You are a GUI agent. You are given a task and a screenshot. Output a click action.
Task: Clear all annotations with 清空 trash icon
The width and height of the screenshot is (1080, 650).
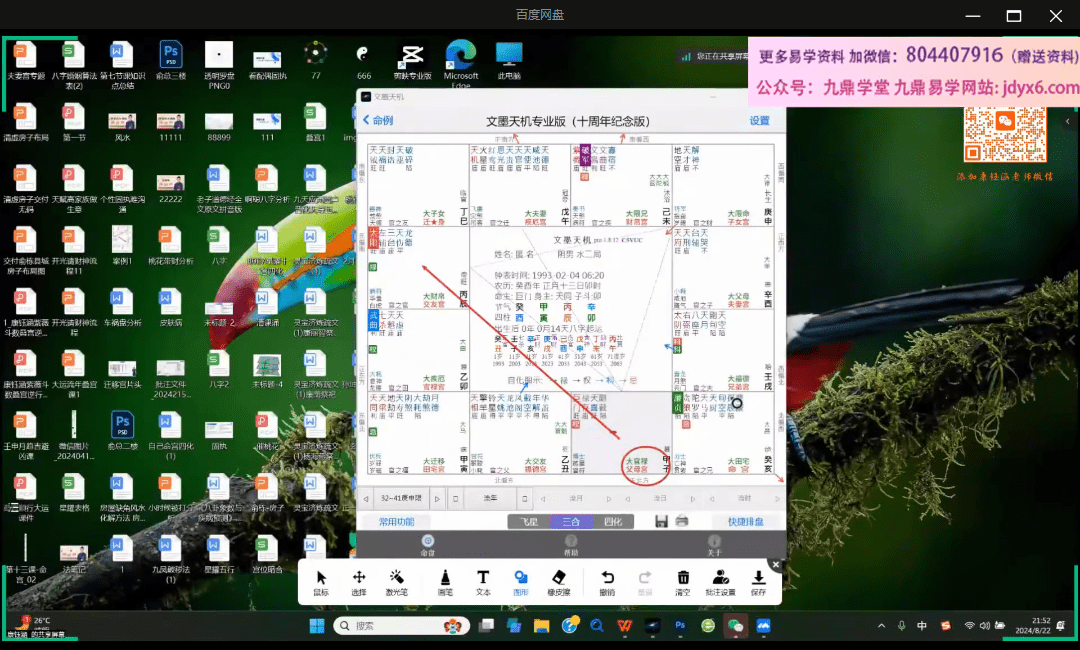click(x=683, y=582)
